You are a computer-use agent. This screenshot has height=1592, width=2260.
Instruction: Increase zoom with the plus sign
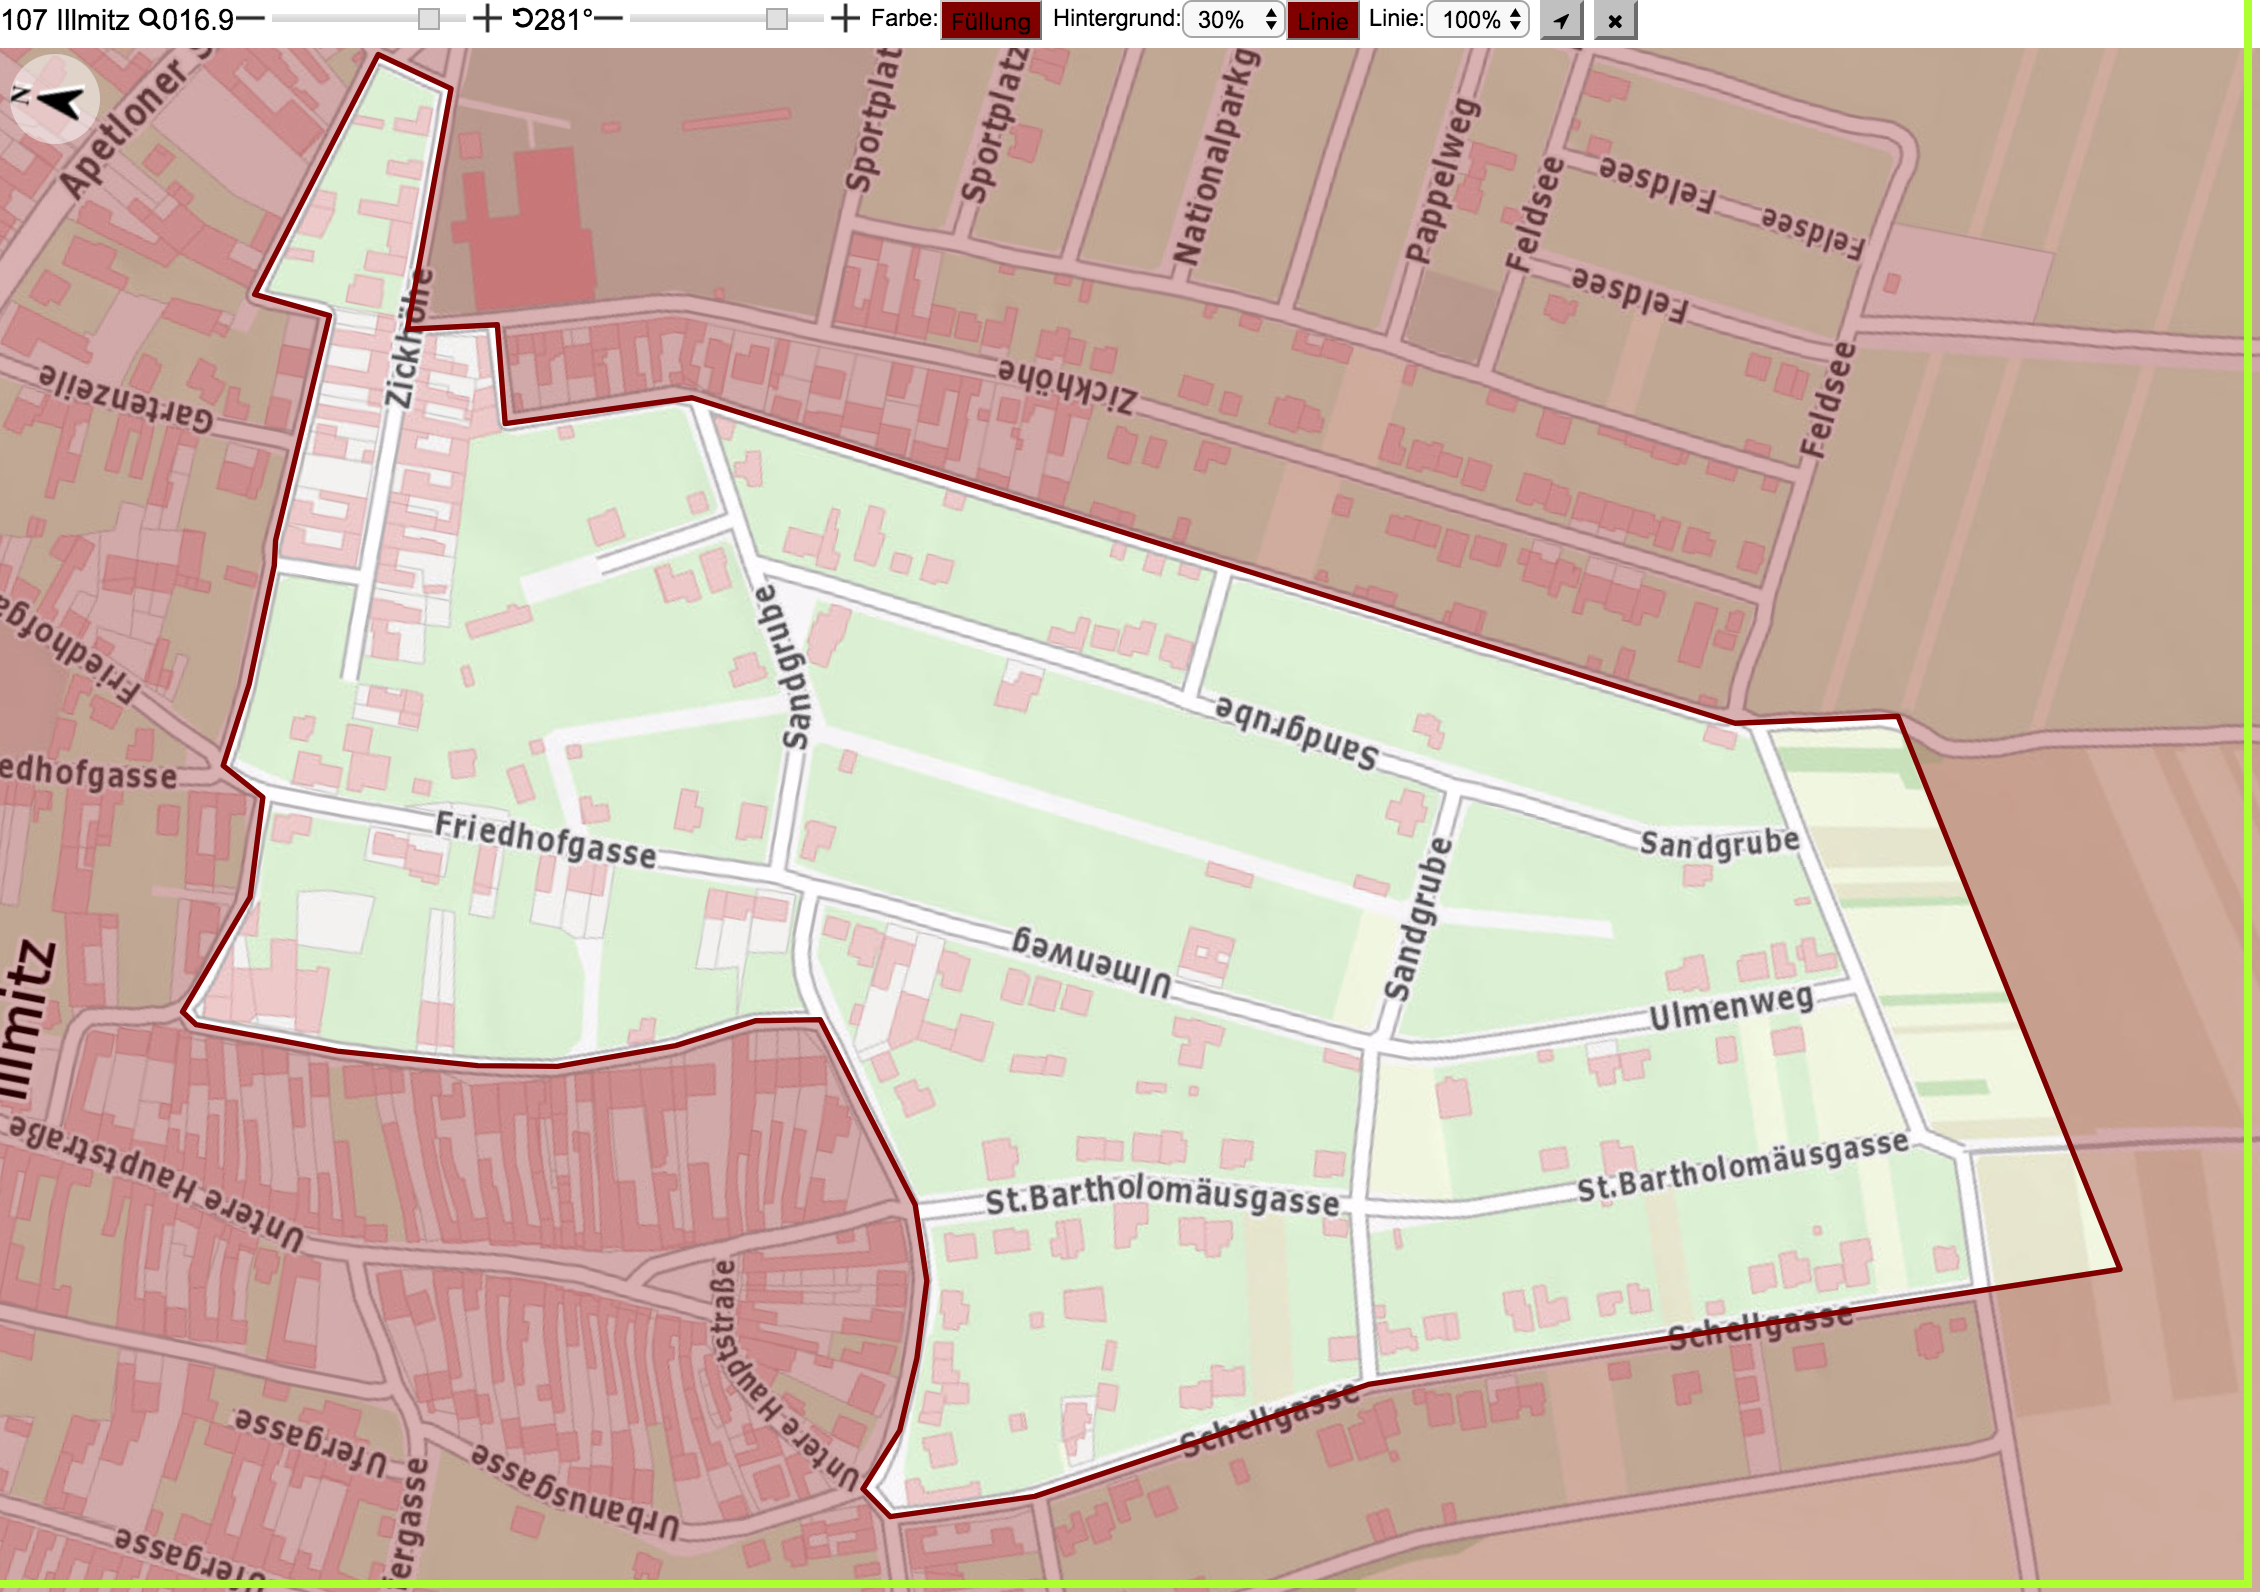point(486,19)
